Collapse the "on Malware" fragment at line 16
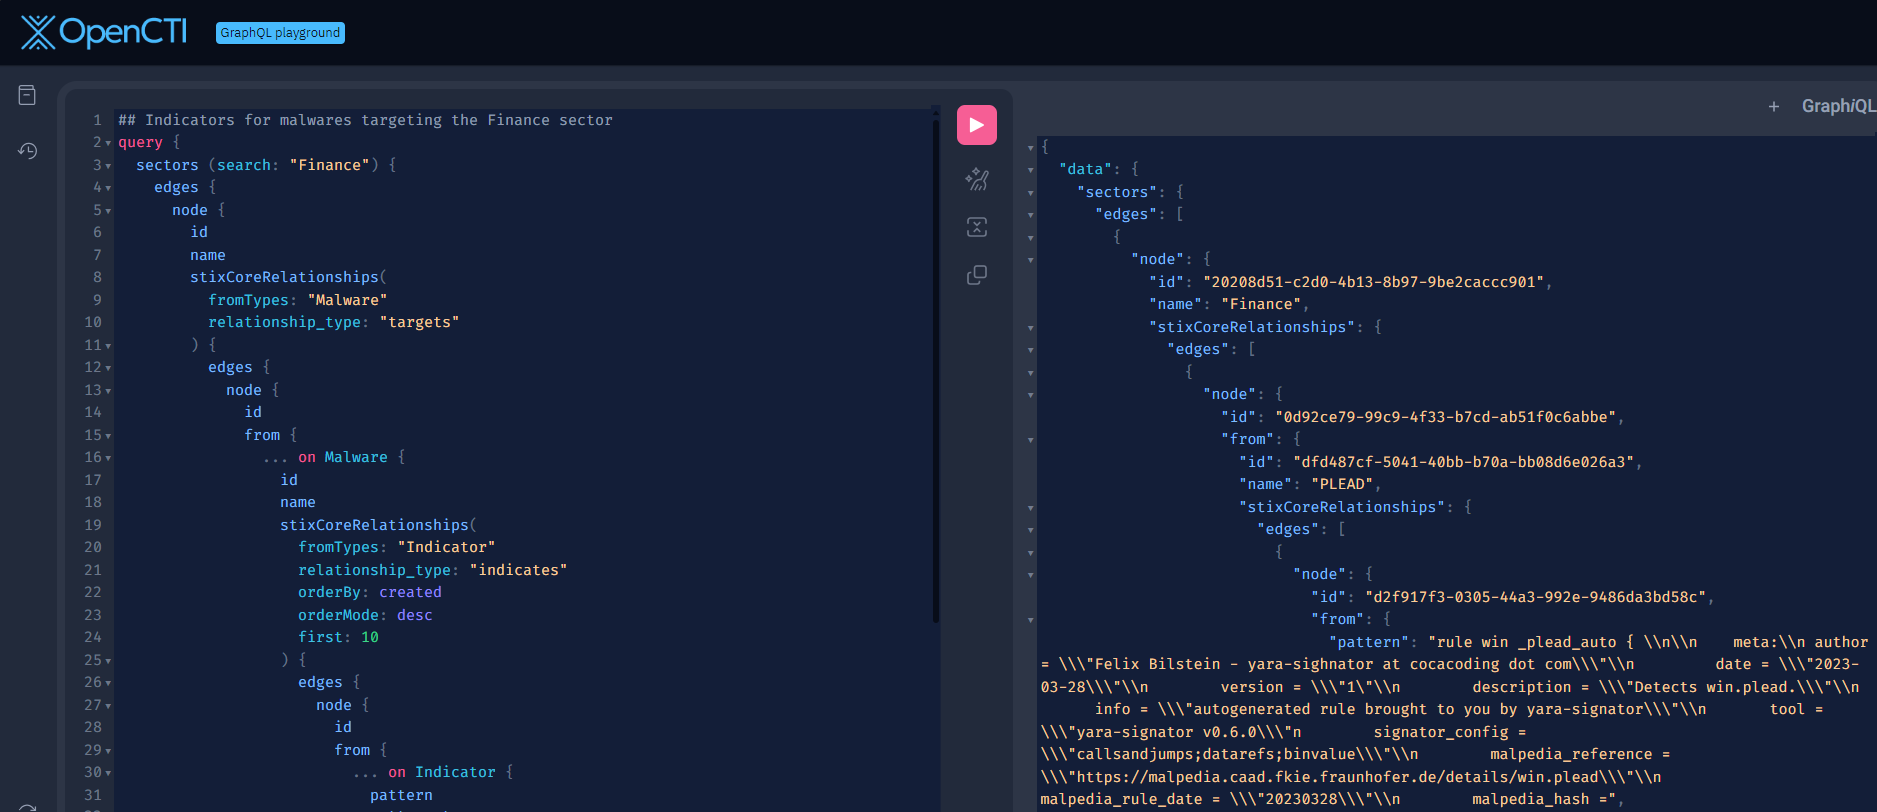 click(x=108, y=458)
